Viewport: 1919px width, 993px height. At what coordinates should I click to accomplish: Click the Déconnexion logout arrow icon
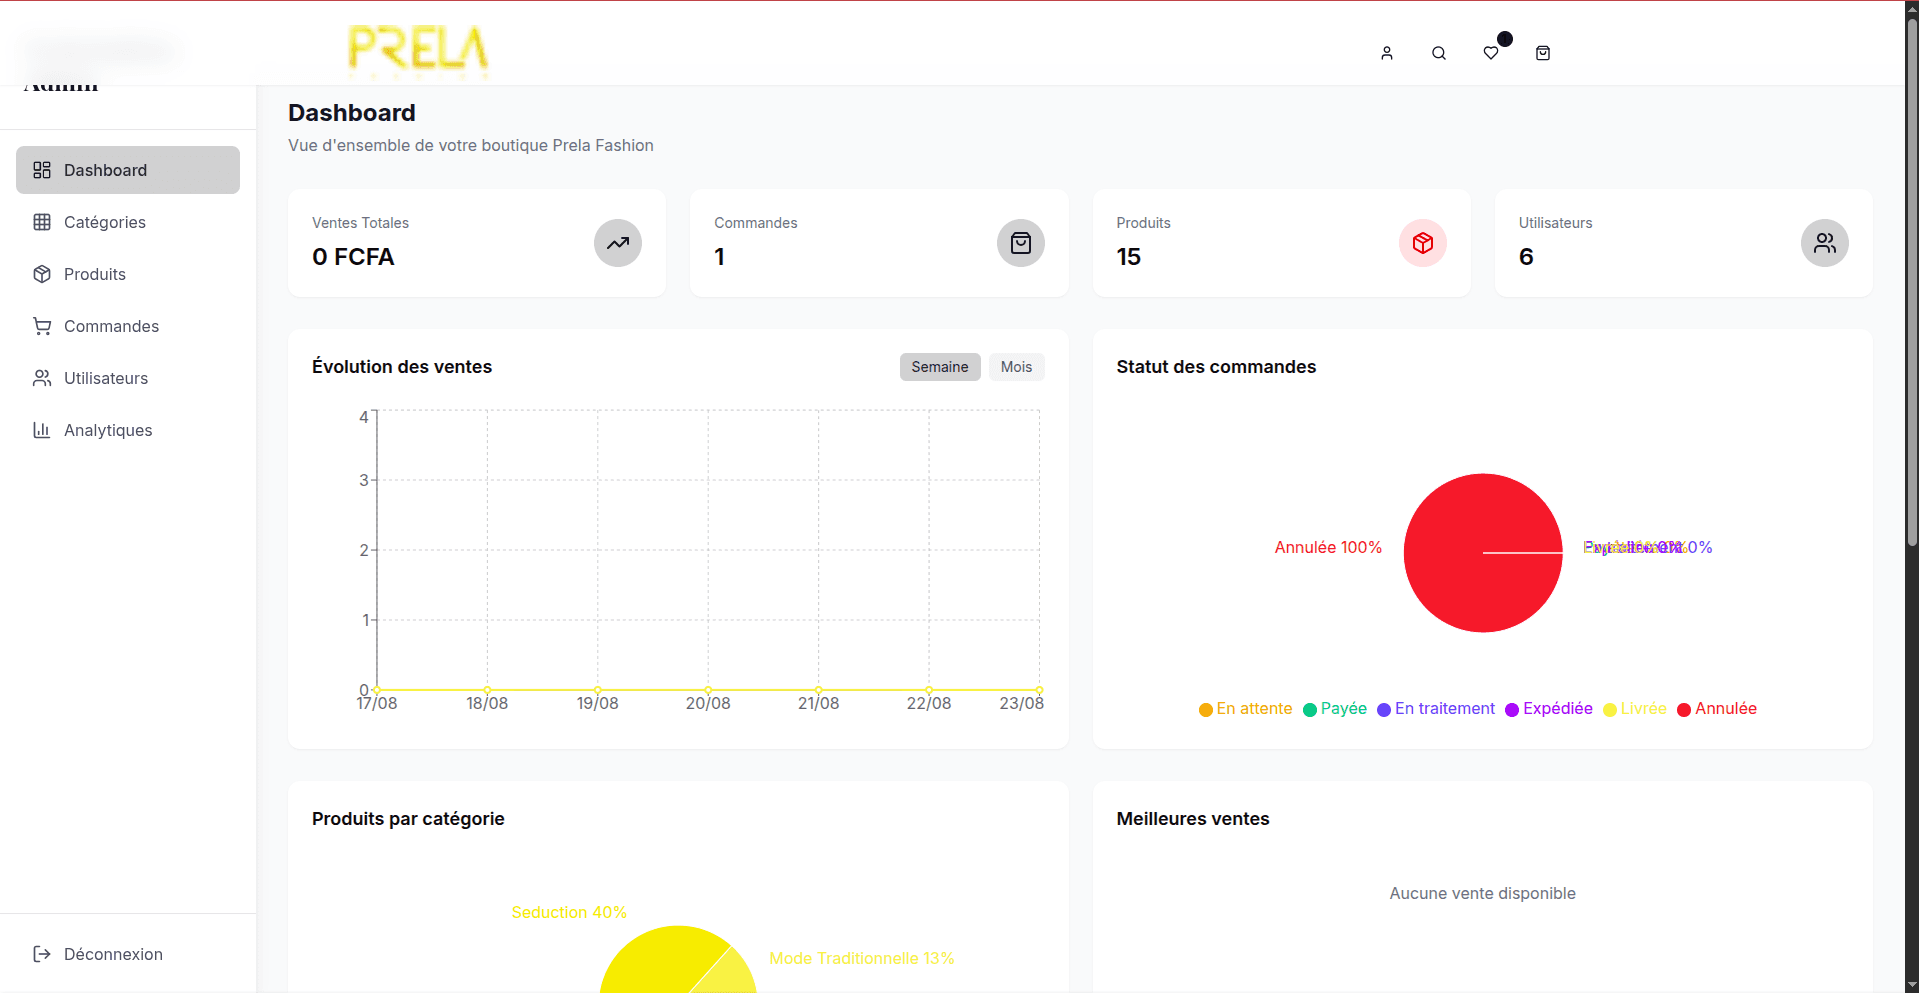(42, 954)
